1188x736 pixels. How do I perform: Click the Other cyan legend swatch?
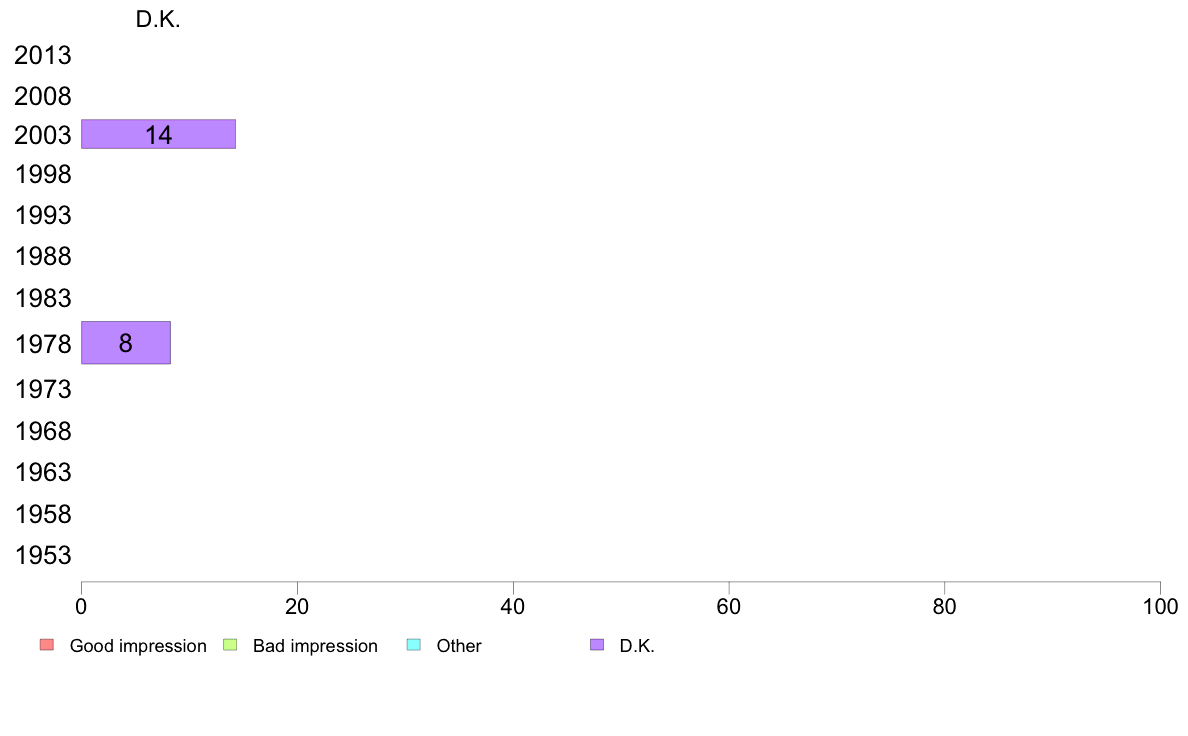pos(414,645)
